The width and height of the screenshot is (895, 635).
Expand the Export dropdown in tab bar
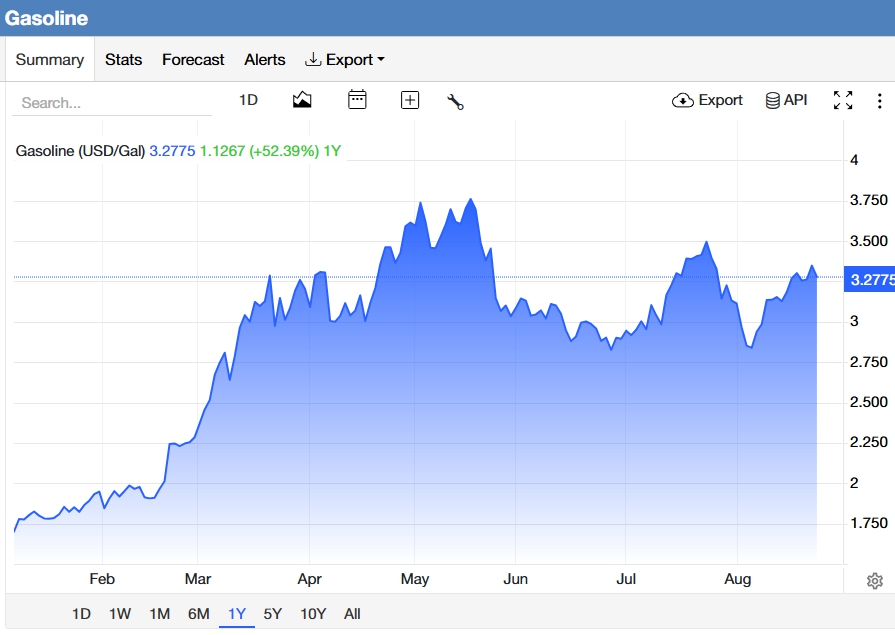[345, 59]
